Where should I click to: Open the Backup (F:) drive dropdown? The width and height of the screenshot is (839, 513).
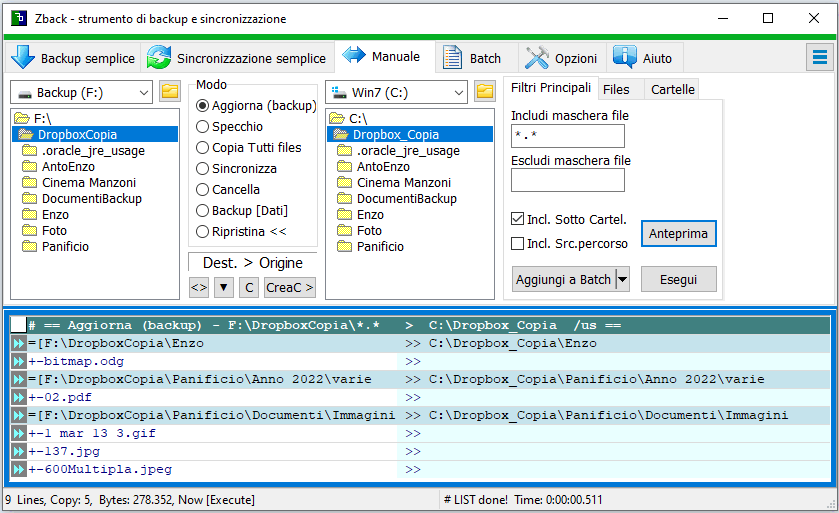(81, 93)
